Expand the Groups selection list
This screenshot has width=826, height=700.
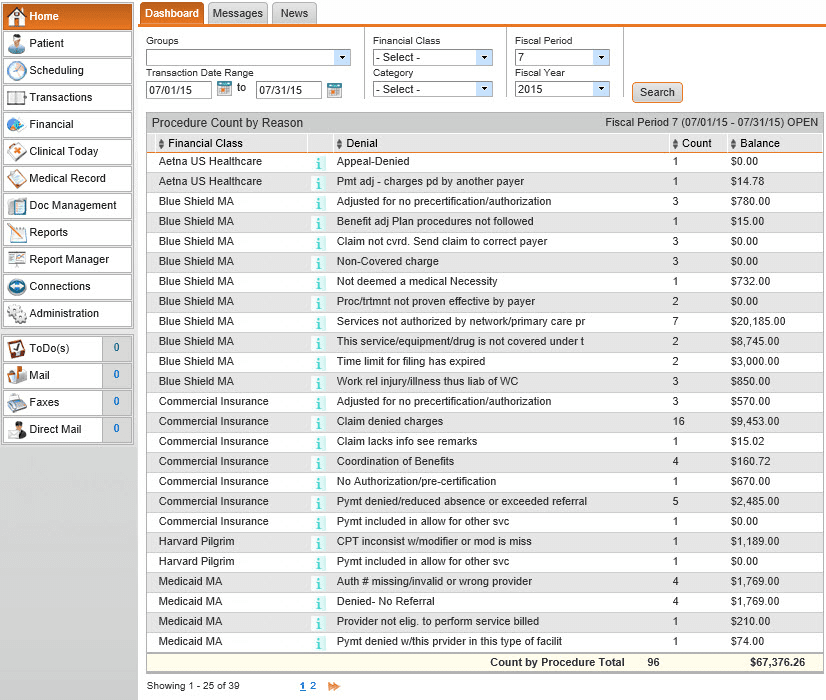click(x=342, y=57)
